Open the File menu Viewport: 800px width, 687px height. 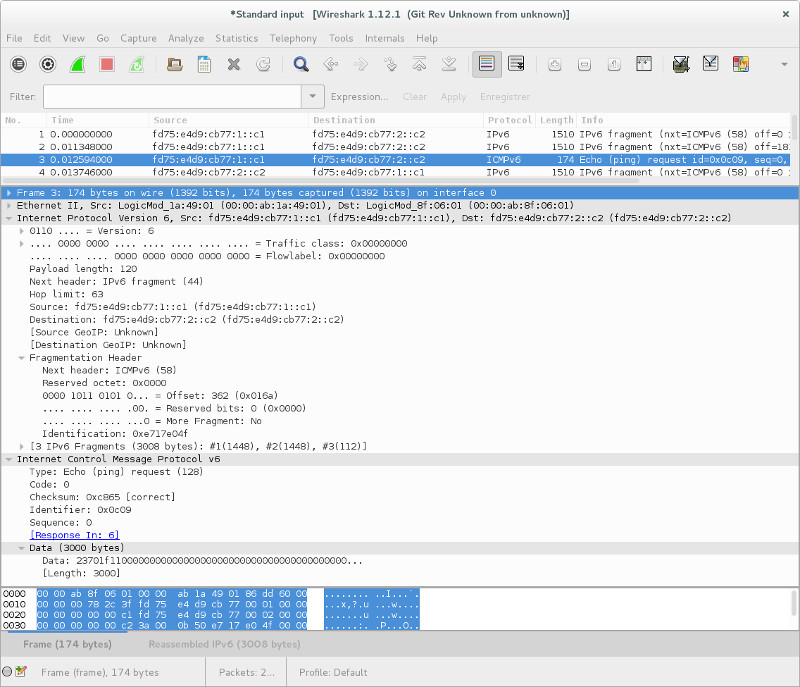tap(14, 38)
